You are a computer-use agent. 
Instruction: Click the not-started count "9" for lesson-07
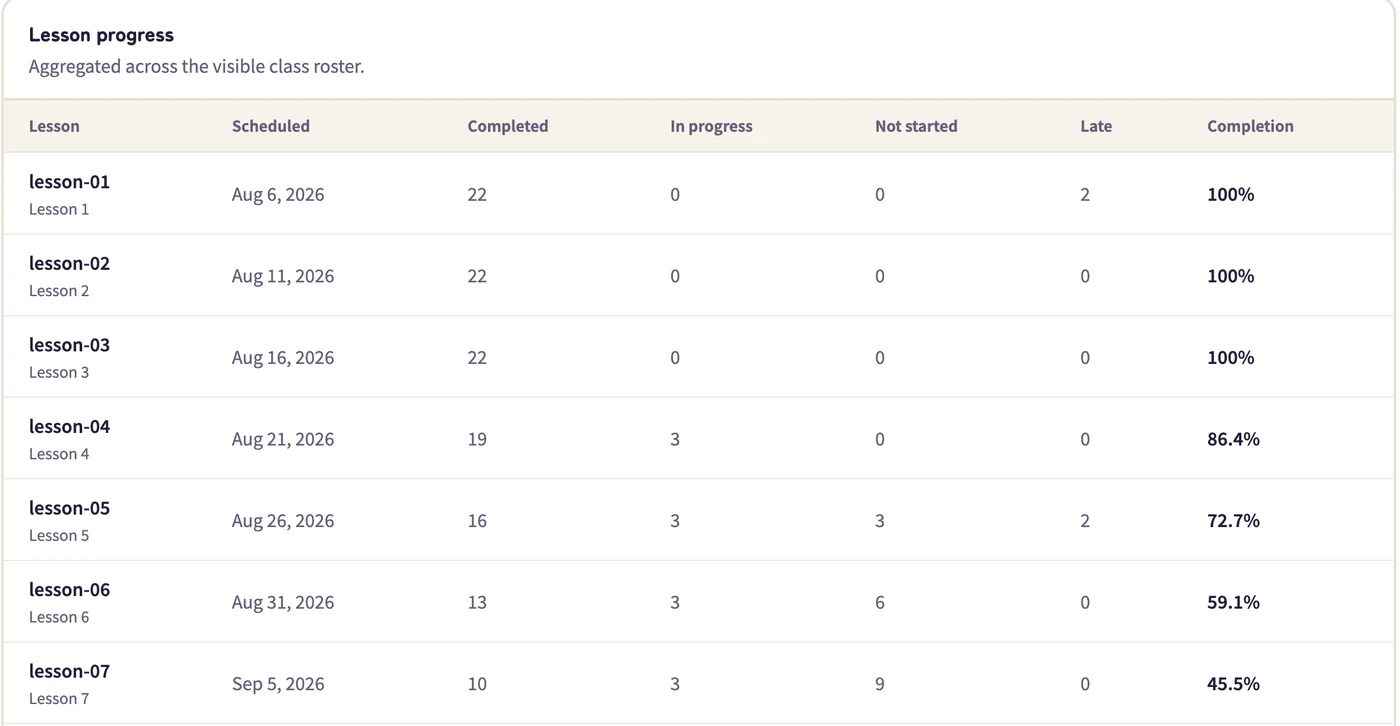pos(880,684)
